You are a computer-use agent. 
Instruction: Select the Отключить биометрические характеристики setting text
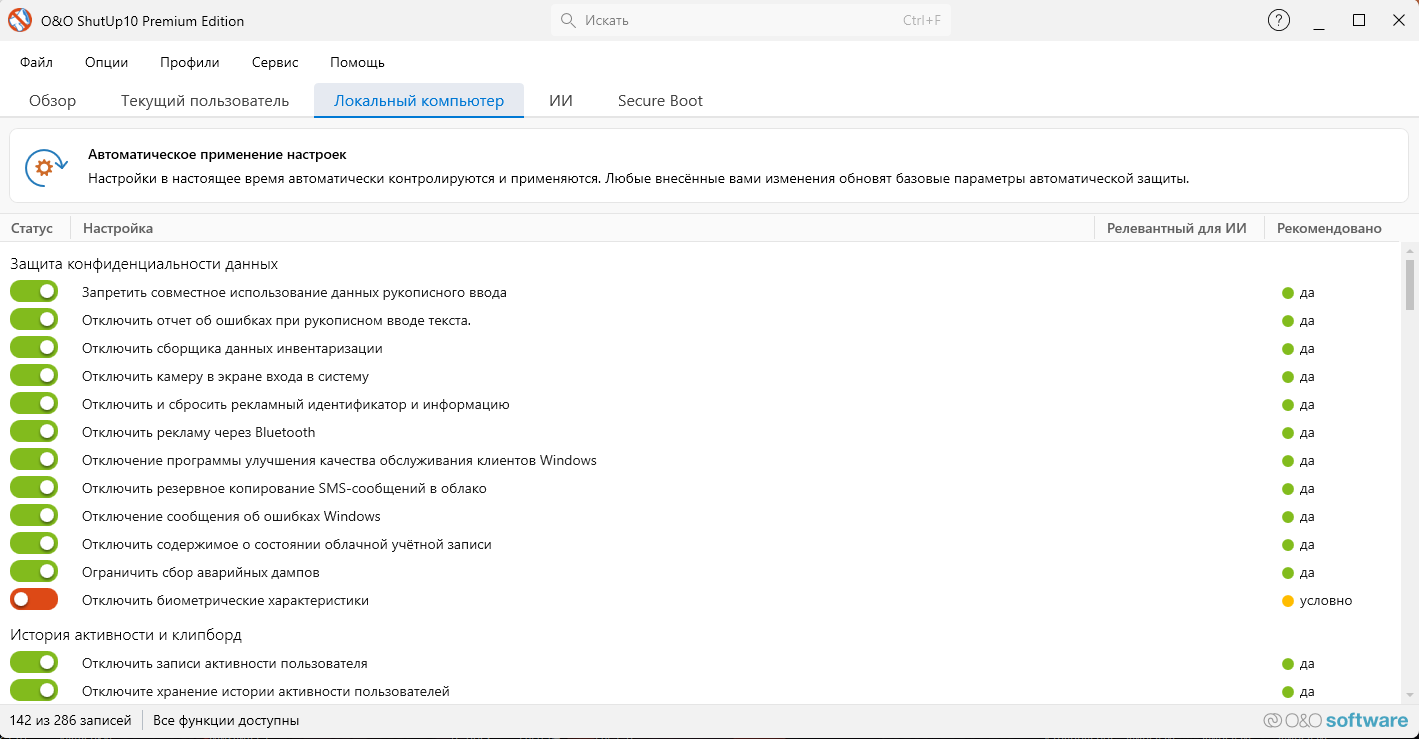[226, 600]
